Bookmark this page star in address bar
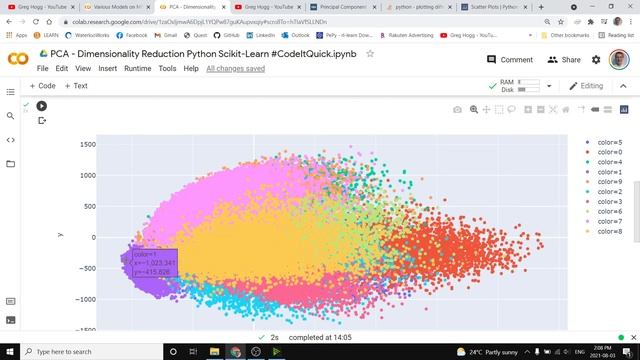This screenshot has width=640, height=360. tap(561, 22)
